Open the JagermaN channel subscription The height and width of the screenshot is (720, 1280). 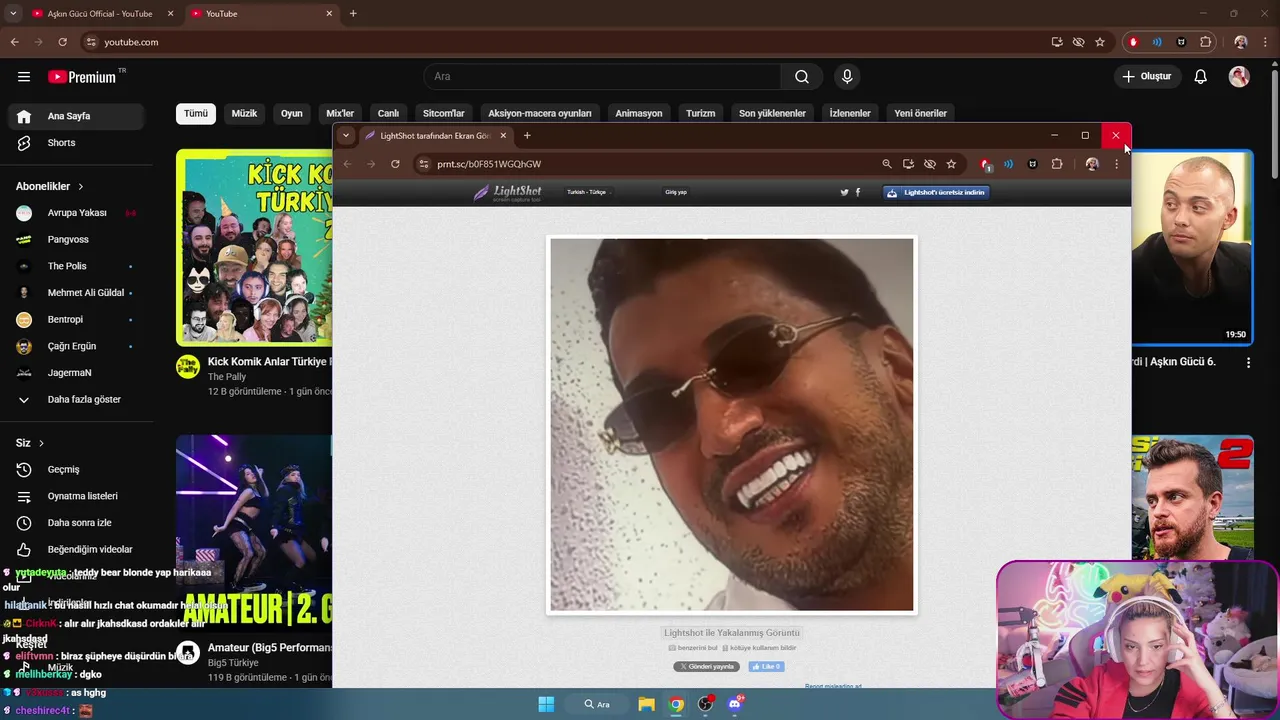tap(76, 373)
